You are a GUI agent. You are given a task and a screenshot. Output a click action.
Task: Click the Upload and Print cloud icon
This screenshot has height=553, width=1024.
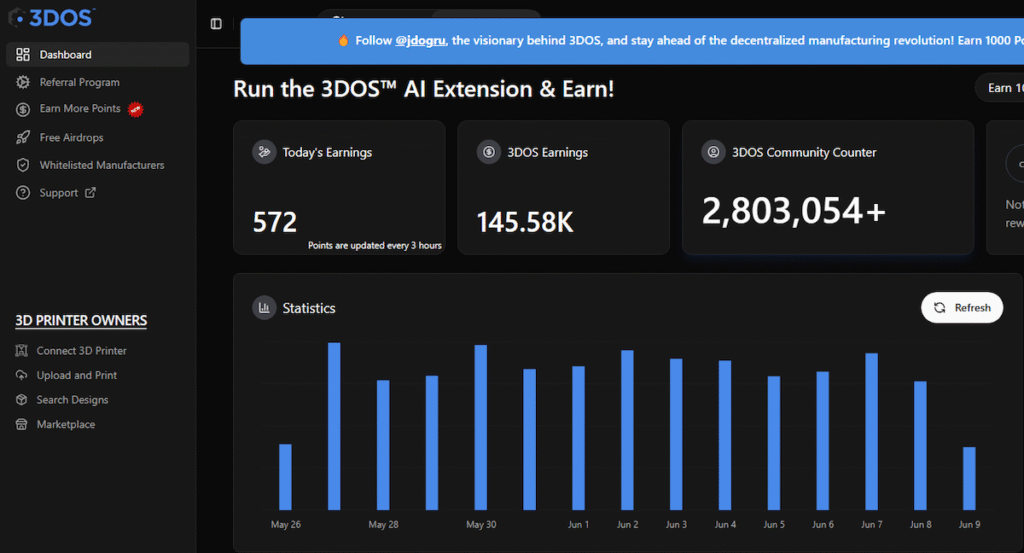[23, 375]
